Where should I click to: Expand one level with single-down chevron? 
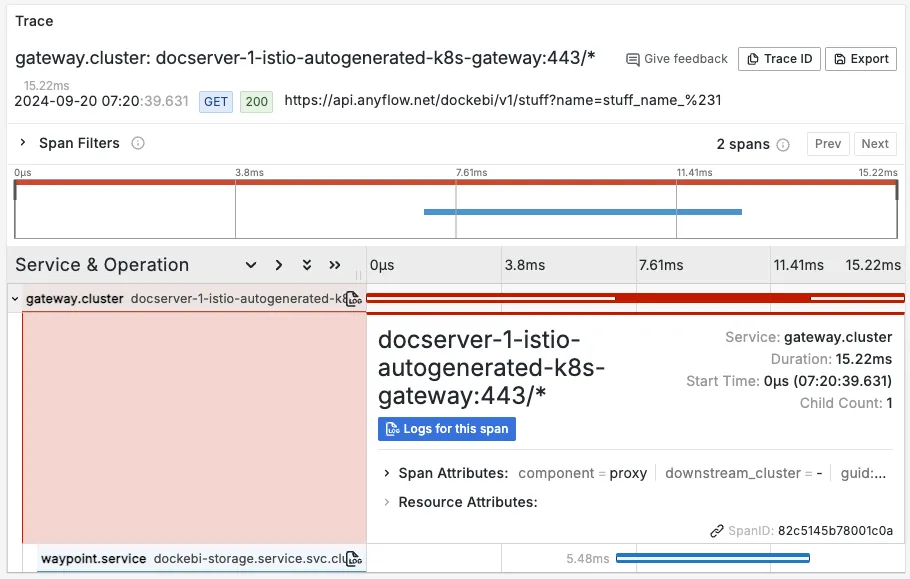251,265
